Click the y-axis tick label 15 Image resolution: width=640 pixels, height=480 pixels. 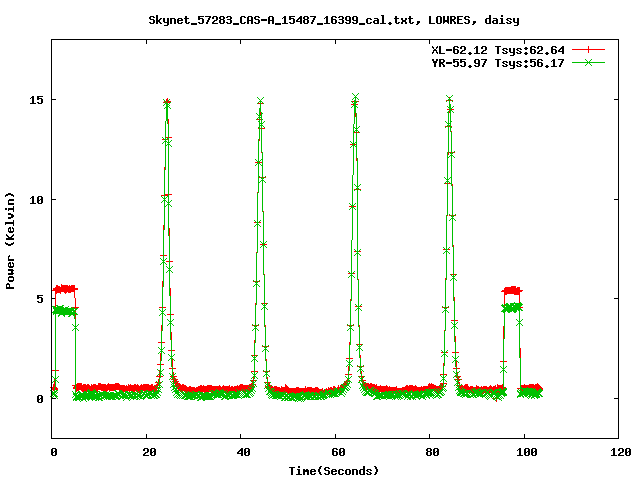pos(37,100)
